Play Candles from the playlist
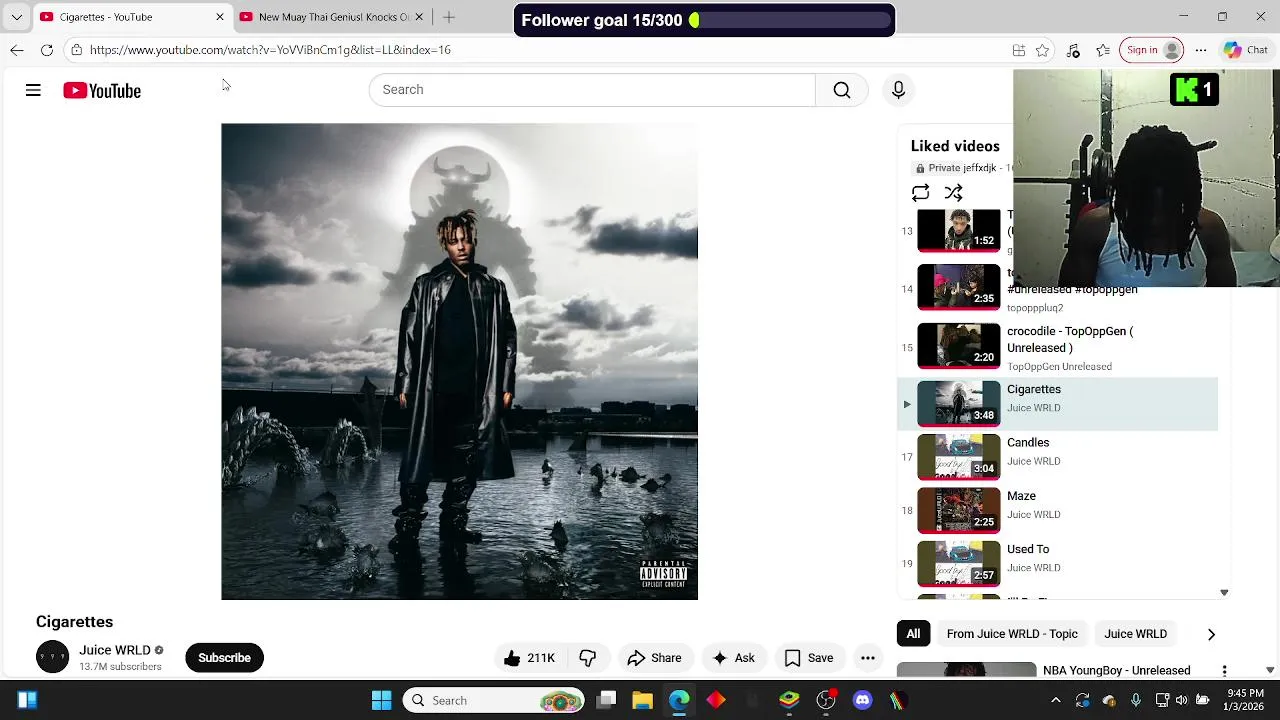 click(1058, 457)
